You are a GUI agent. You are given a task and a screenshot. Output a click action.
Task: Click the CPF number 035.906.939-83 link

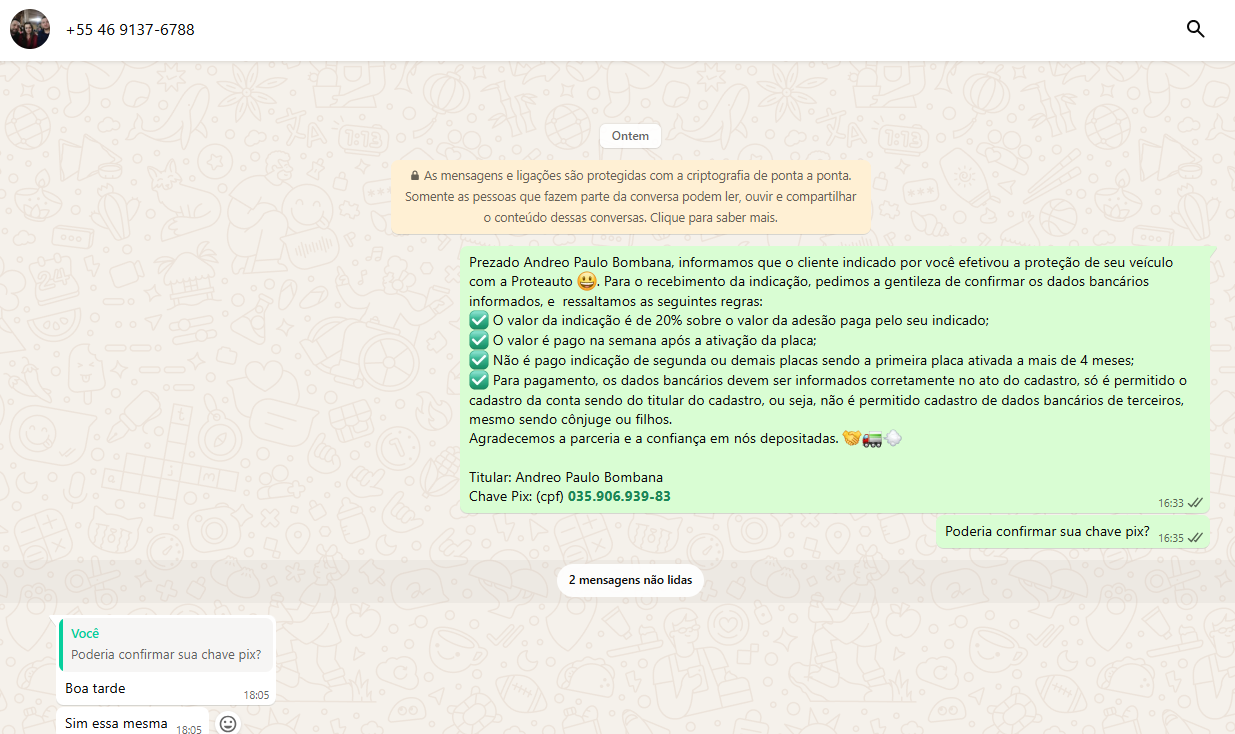[619, 496]
